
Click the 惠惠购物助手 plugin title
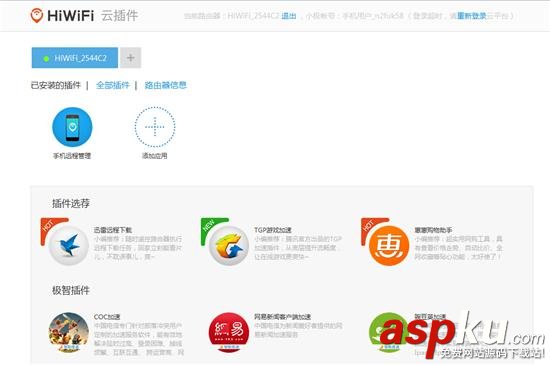pyautogui.click(x=434, y=230)
